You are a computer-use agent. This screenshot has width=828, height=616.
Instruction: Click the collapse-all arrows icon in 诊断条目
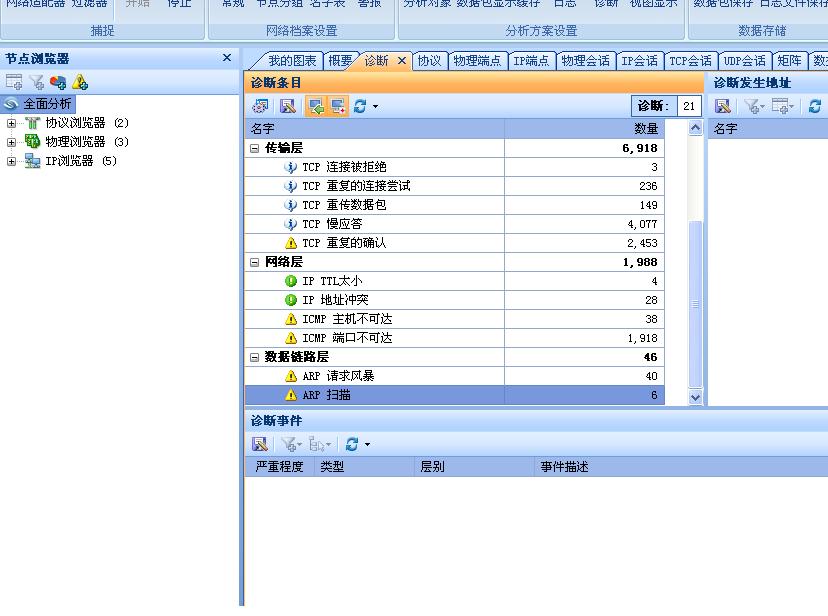316,108
